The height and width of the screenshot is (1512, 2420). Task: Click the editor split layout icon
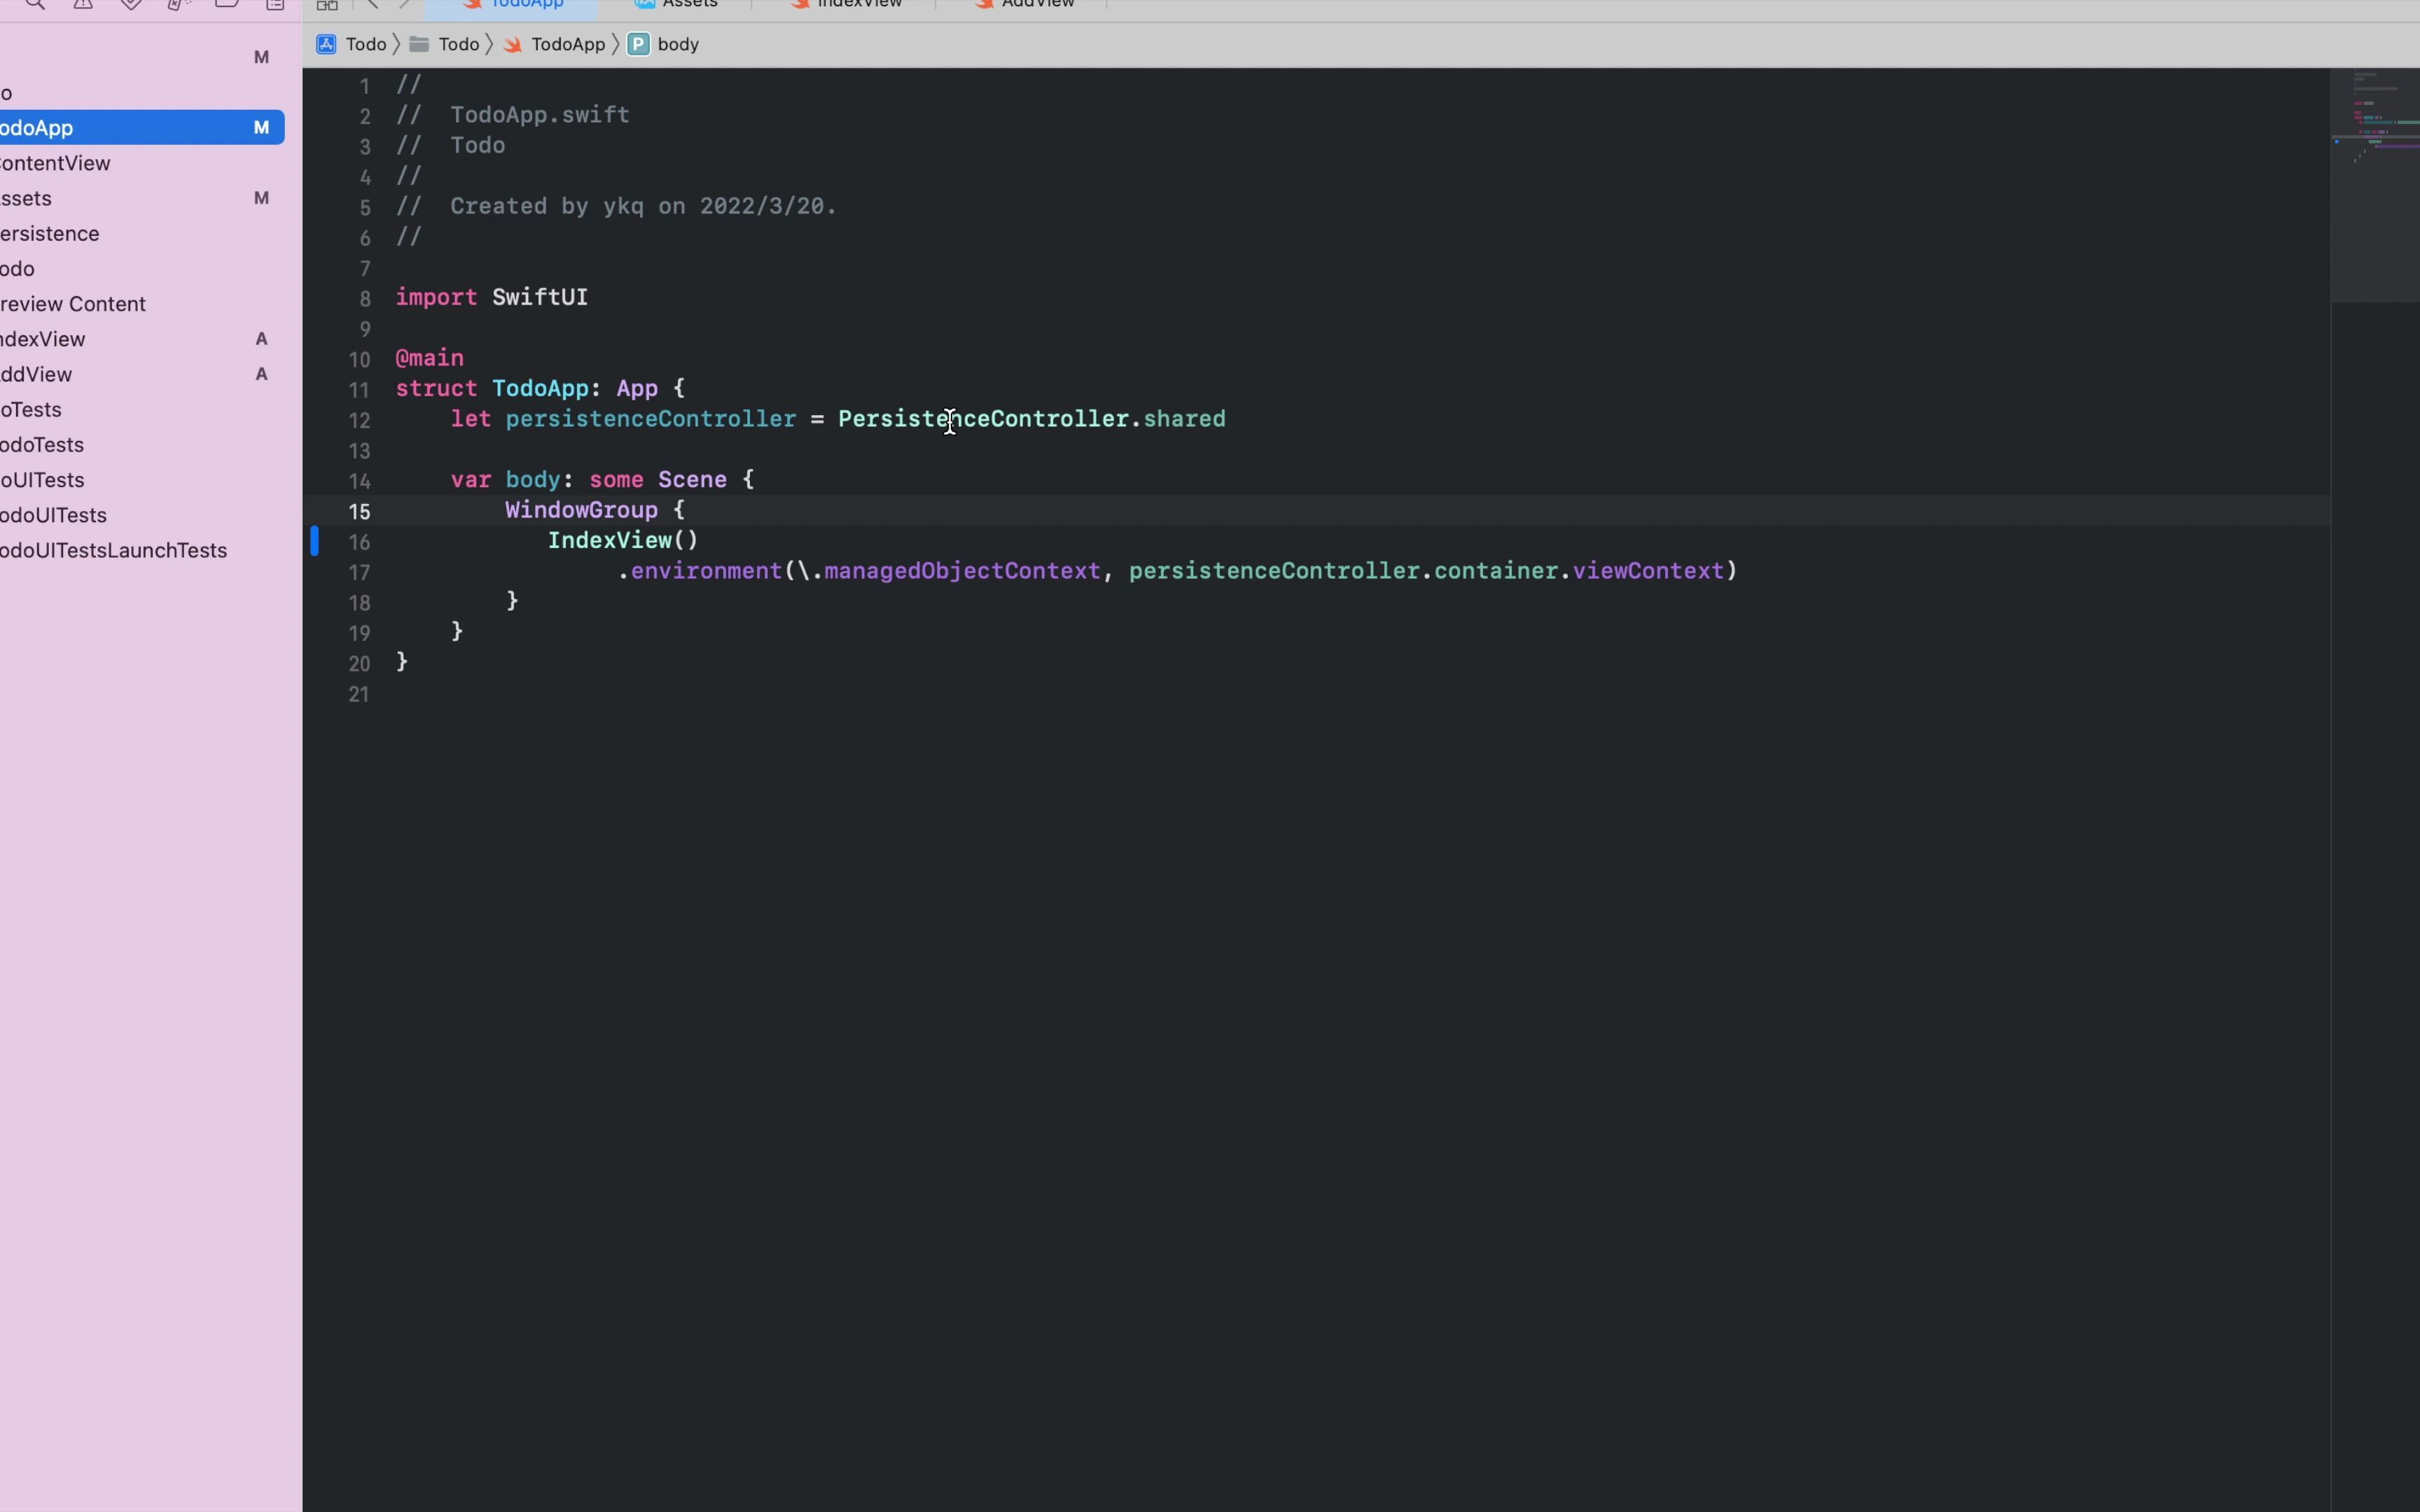(327, 5)
